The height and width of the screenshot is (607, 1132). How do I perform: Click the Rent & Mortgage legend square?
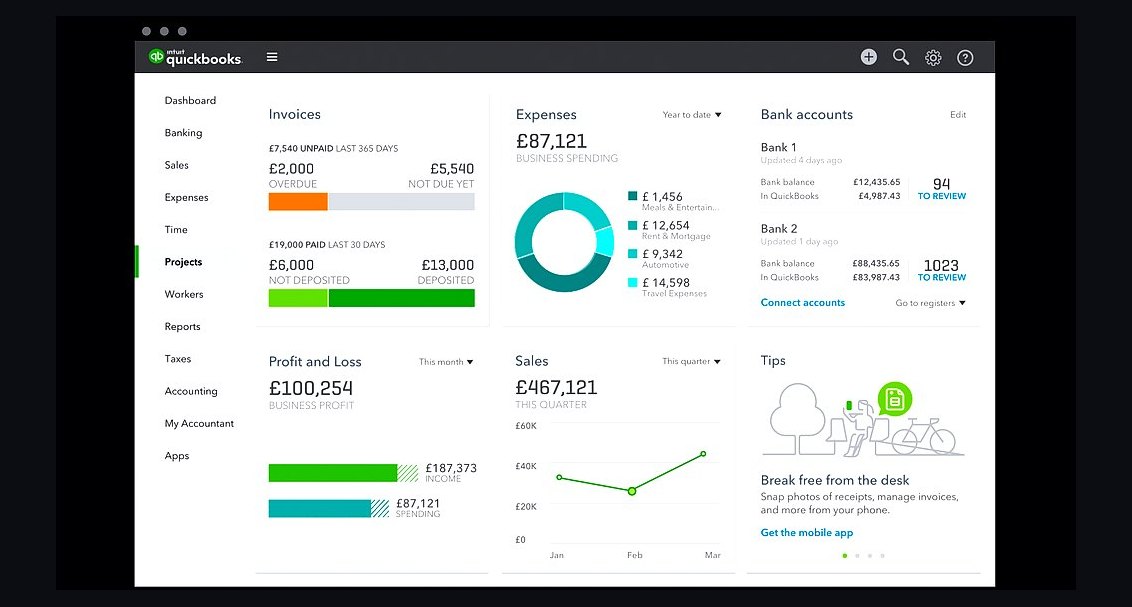tap(632, 225)
